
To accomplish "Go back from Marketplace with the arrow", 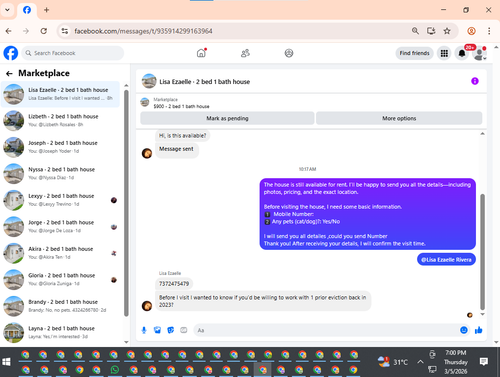I will click(x=9, y=73).
